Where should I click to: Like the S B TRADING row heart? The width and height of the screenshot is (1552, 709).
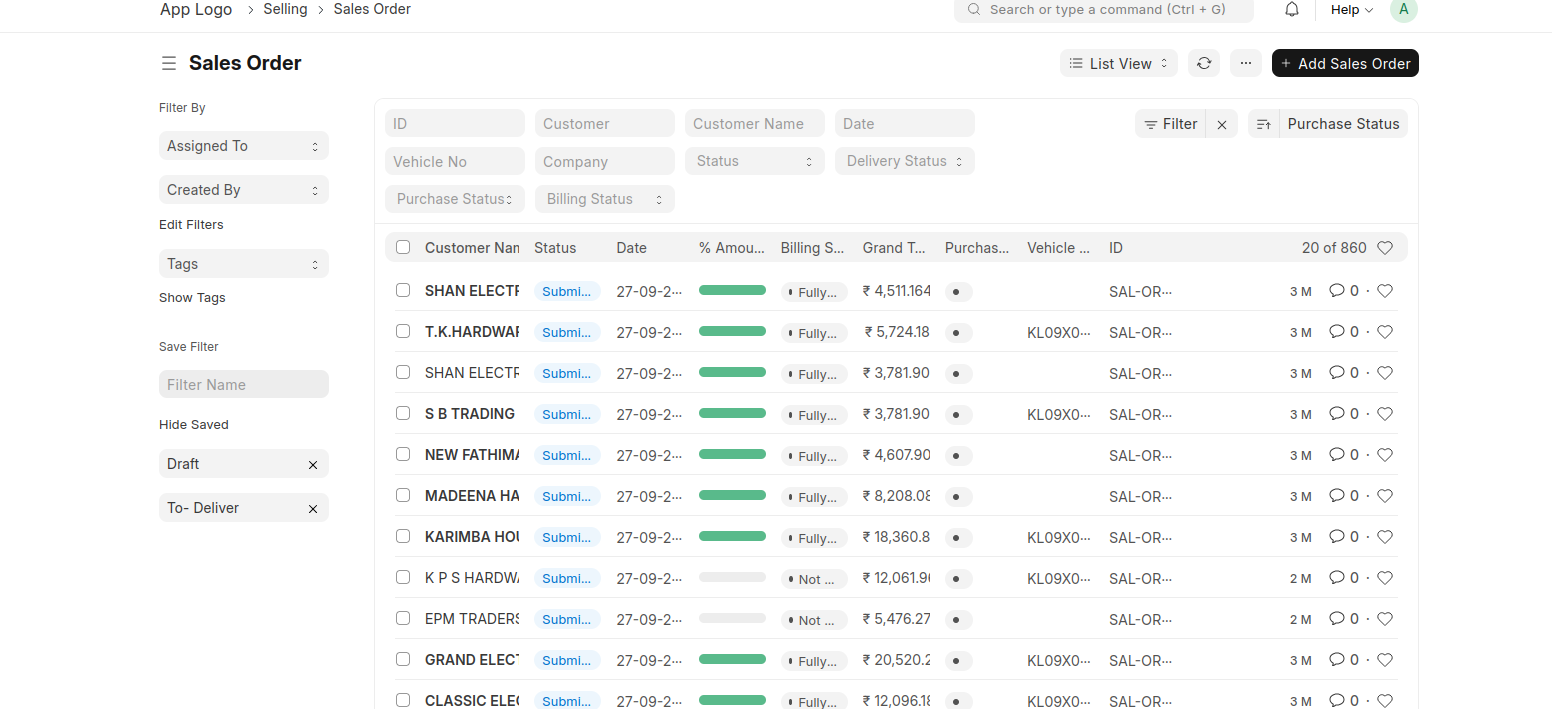coord(1385,414)
